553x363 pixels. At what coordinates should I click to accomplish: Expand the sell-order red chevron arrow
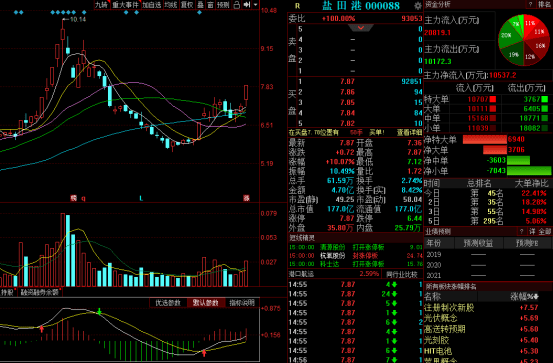pyautogui.click(x=360, y=28)
